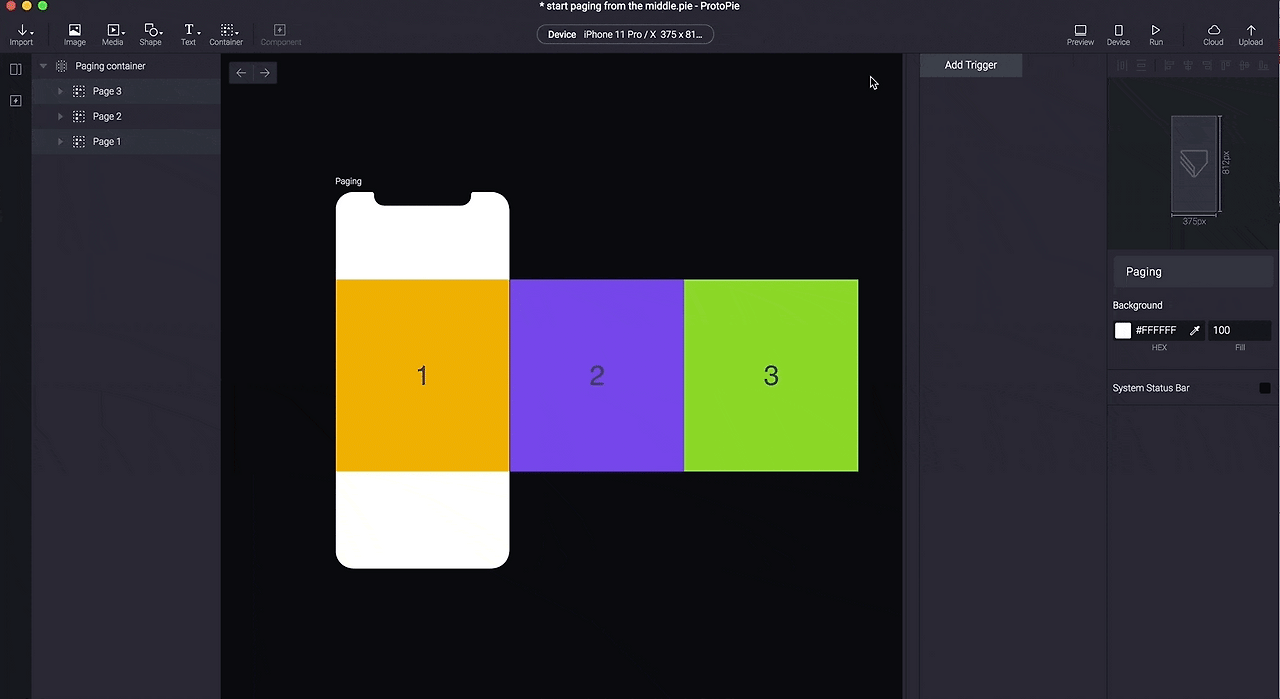
Task: Click the scene name field Paging
Action: [1195, 272]
